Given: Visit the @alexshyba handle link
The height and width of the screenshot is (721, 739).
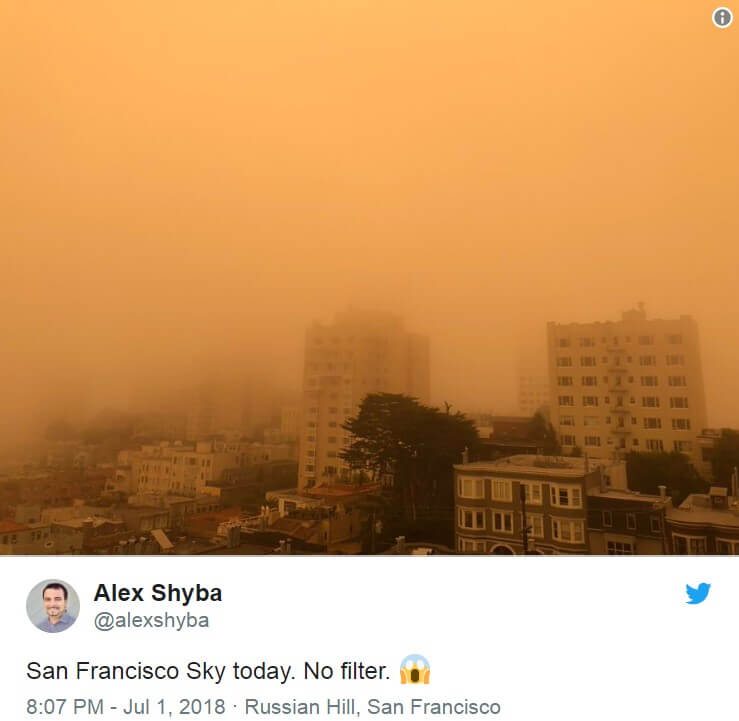Looking at the screenshot, I should click(x=151, y=620).
